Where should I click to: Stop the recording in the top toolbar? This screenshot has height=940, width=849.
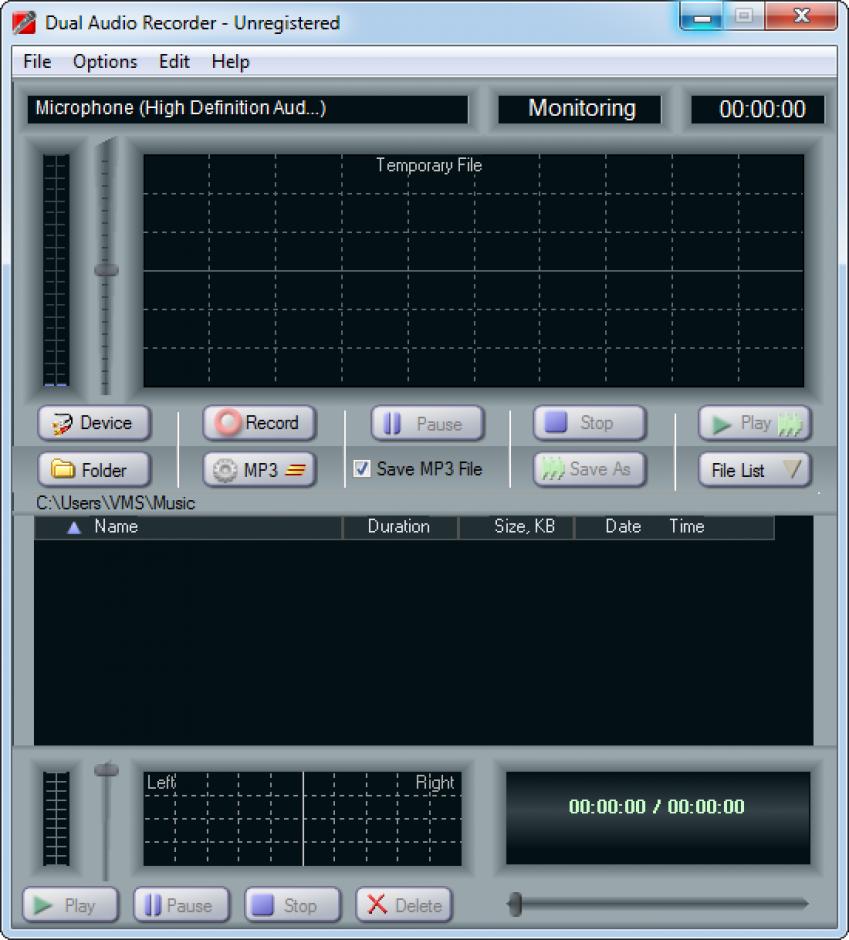589,423
